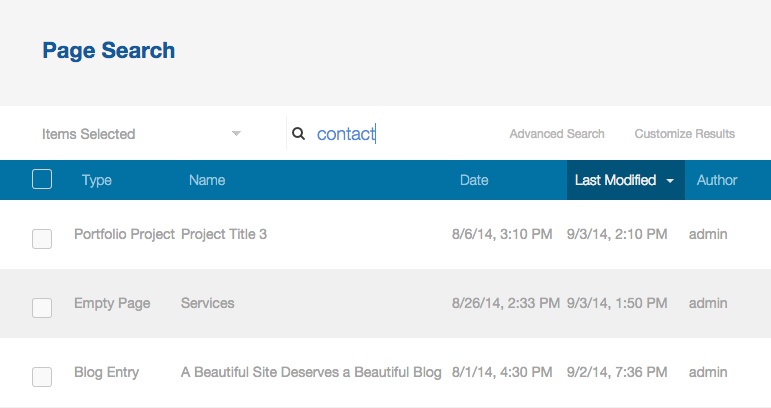The image size is (771, 408).
Task: Click the Portfolio Project type cell
Action: 124,234
